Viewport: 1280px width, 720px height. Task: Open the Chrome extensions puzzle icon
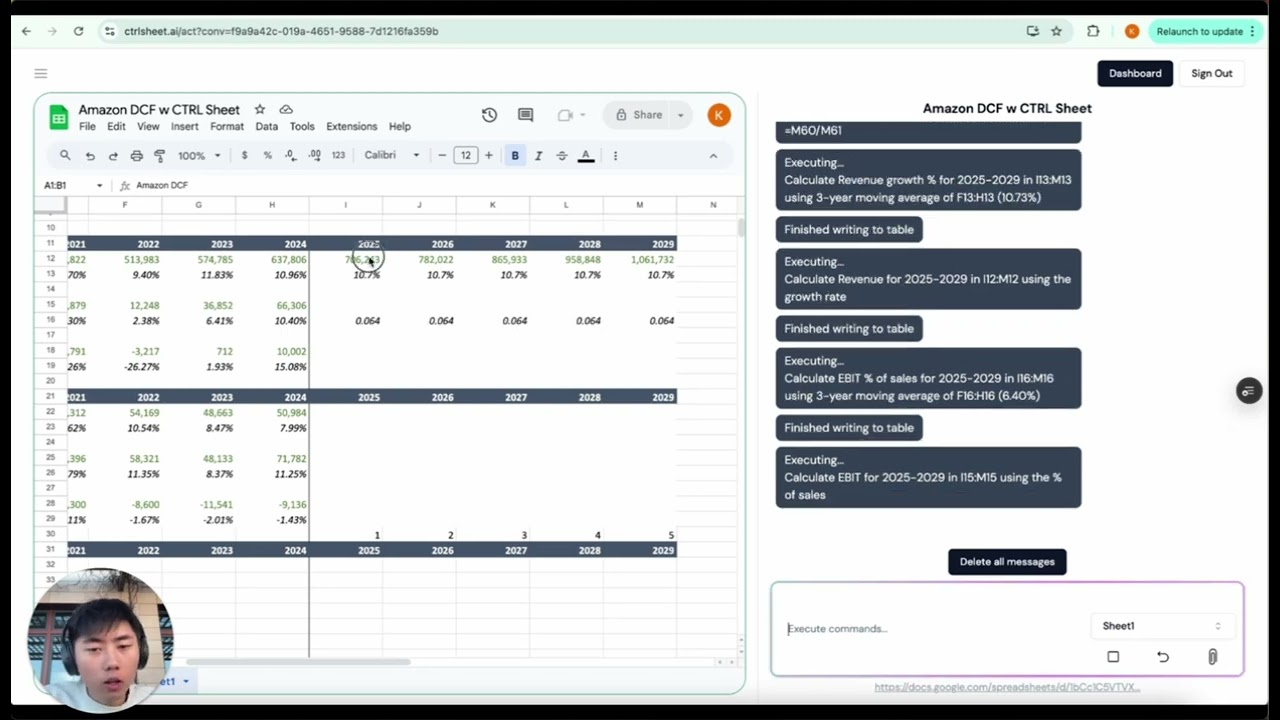click(1093, 31)
